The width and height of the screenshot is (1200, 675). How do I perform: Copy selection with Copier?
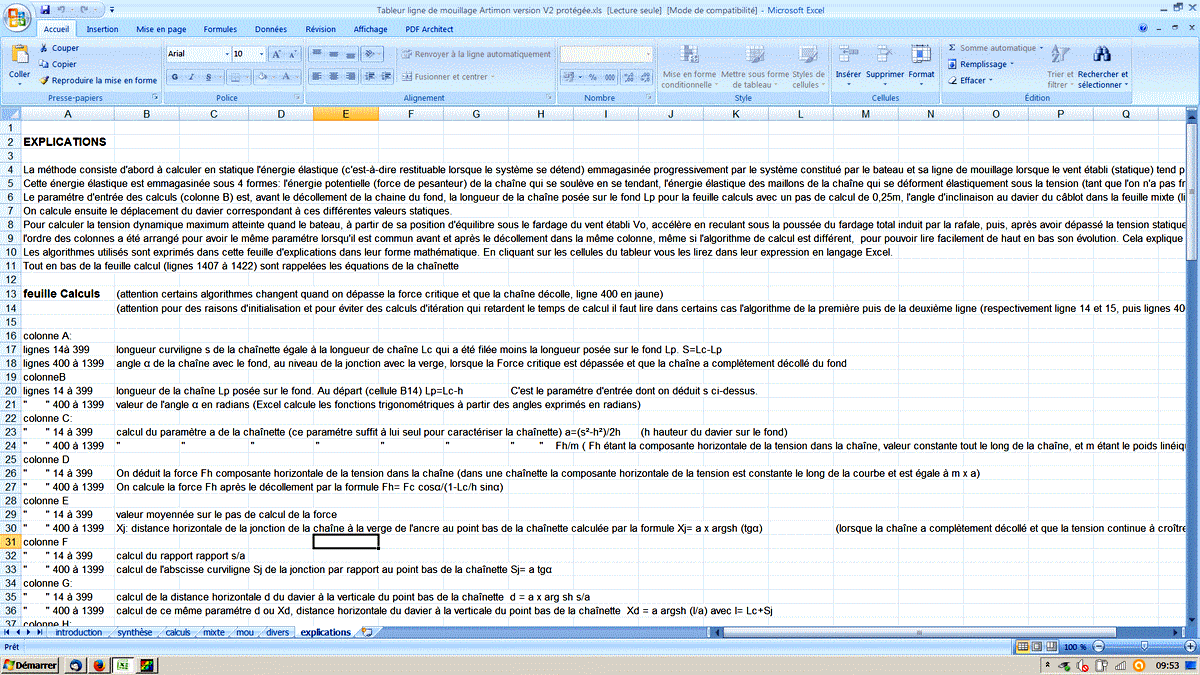click(x=58, y=64)
